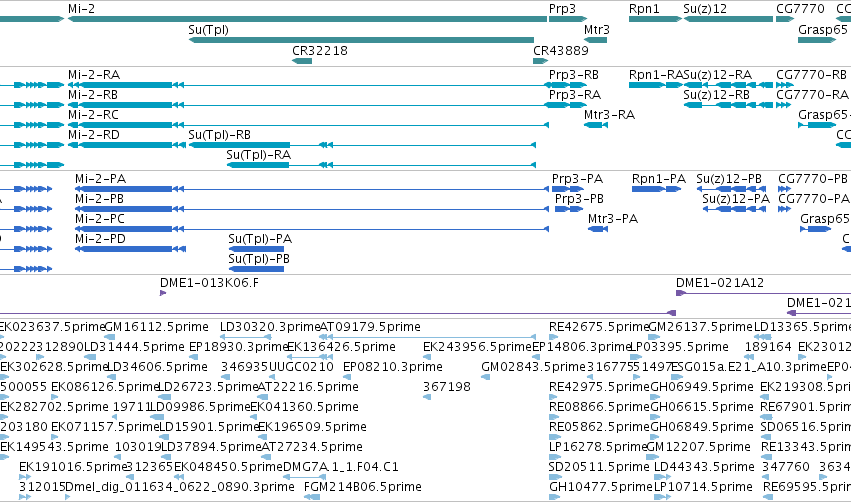This screenshot has height=502, width=851.
Task: Click the Su(Tpl)-RA transcript
Action: coord(381,165)
